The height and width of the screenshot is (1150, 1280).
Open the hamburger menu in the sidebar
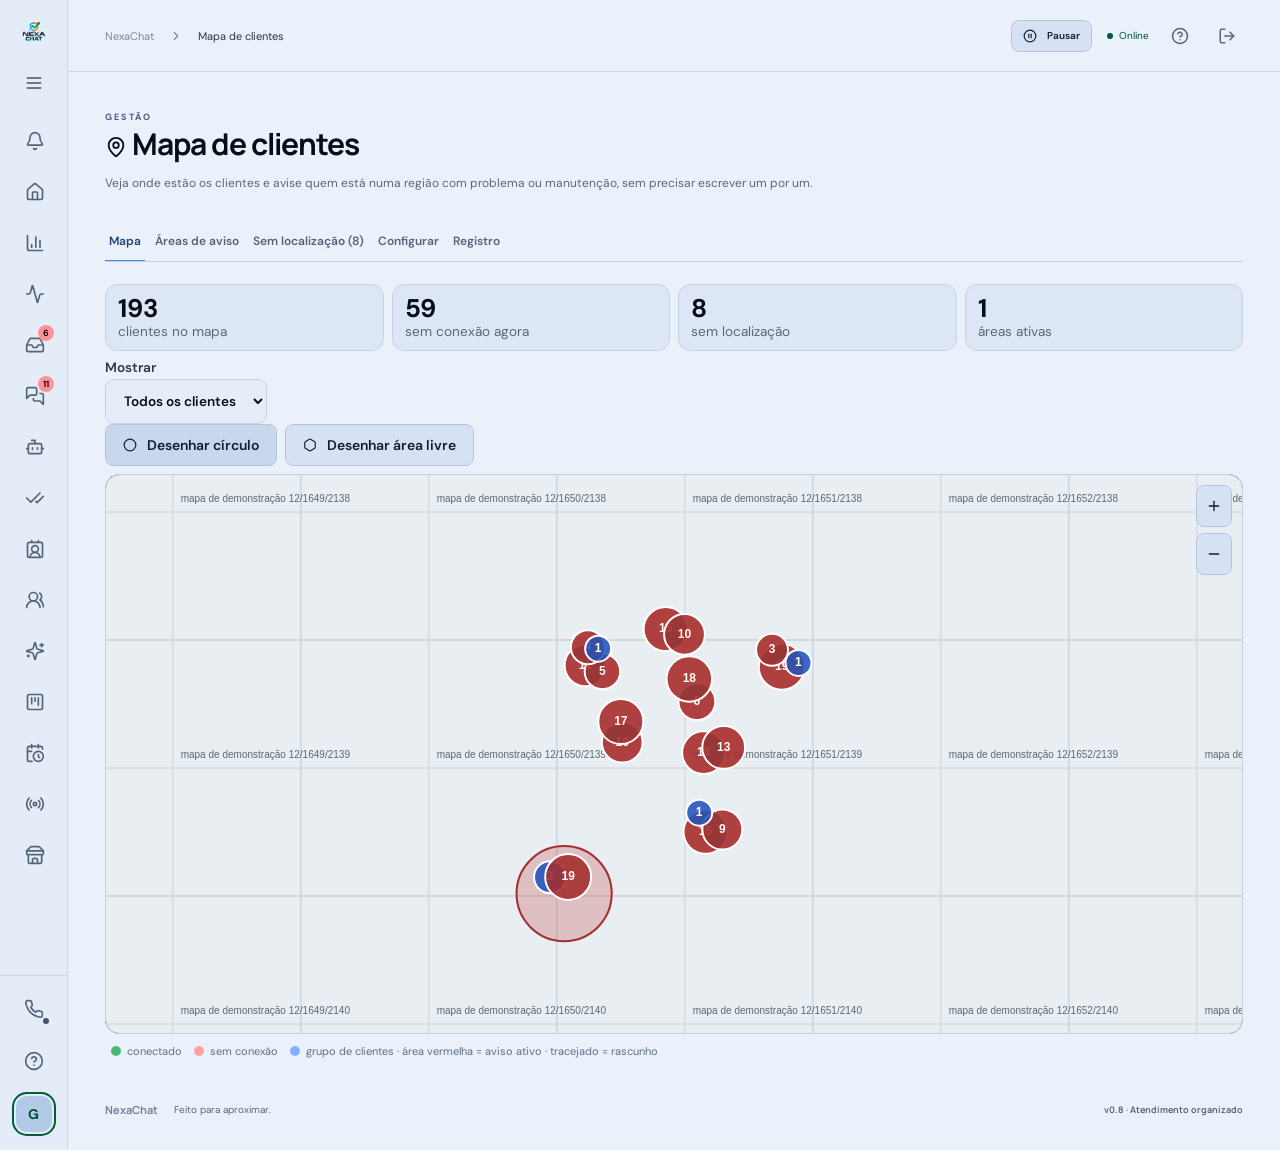(34, 83)
